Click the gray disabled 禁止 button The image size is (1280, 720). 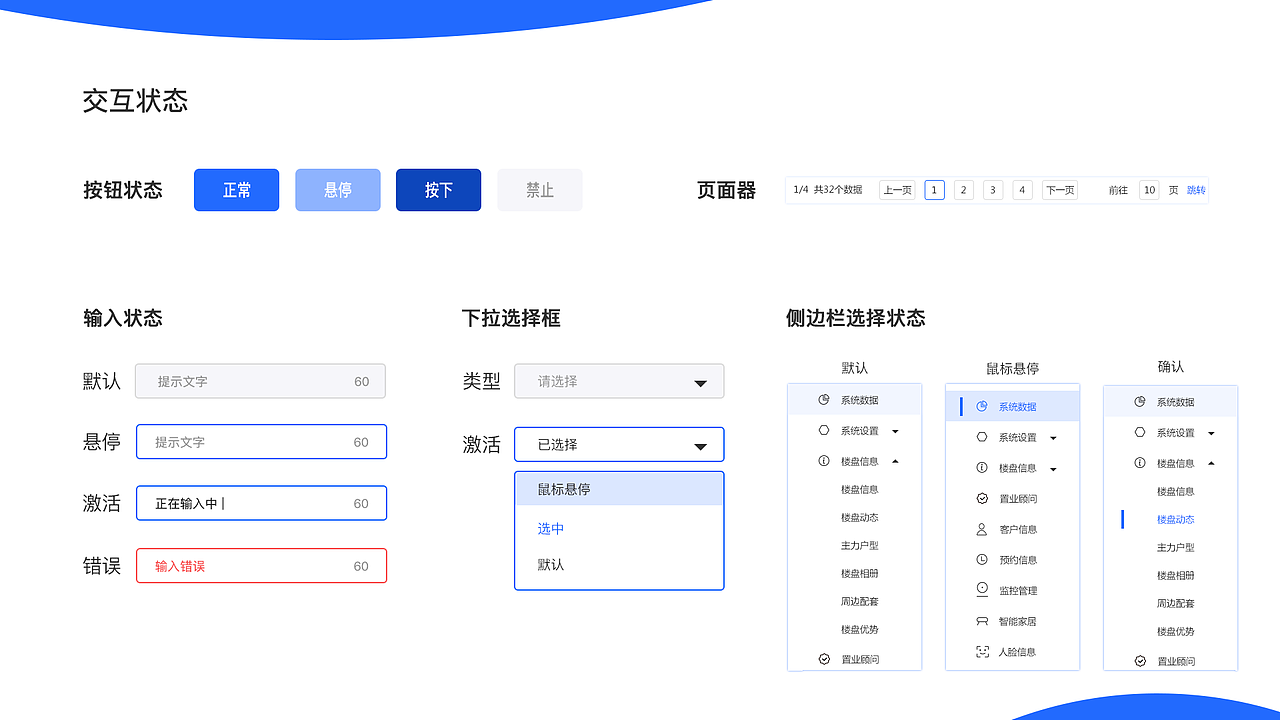point(540,190)
